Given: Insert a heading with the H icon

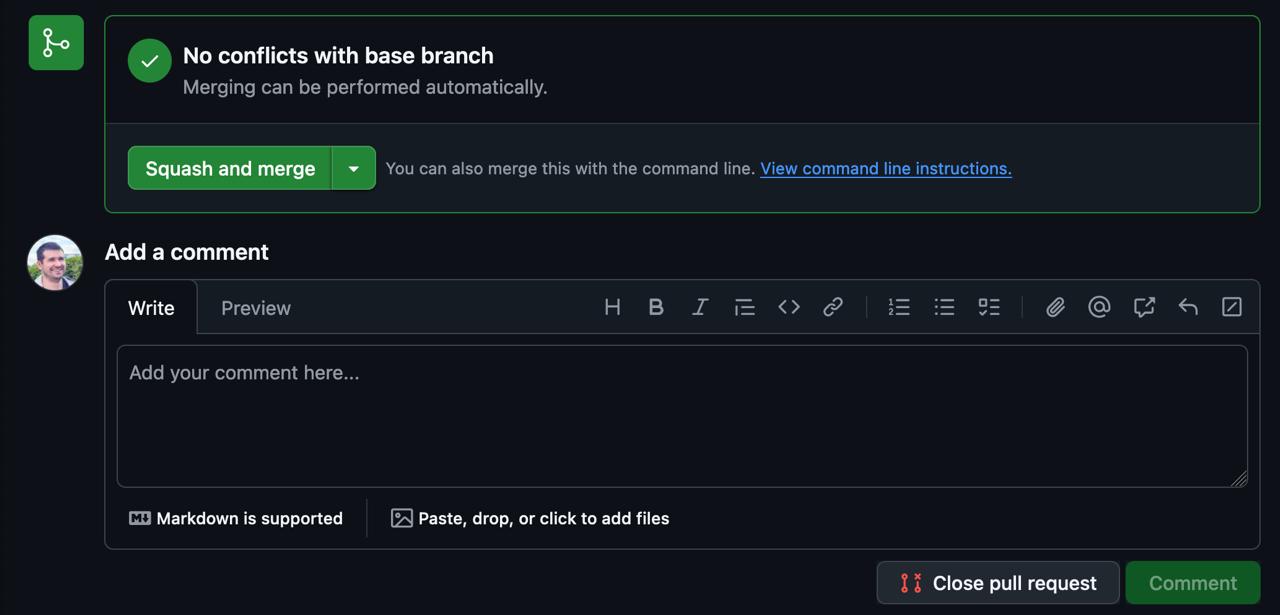Looking at the screenshot, I should pos(612,307).
